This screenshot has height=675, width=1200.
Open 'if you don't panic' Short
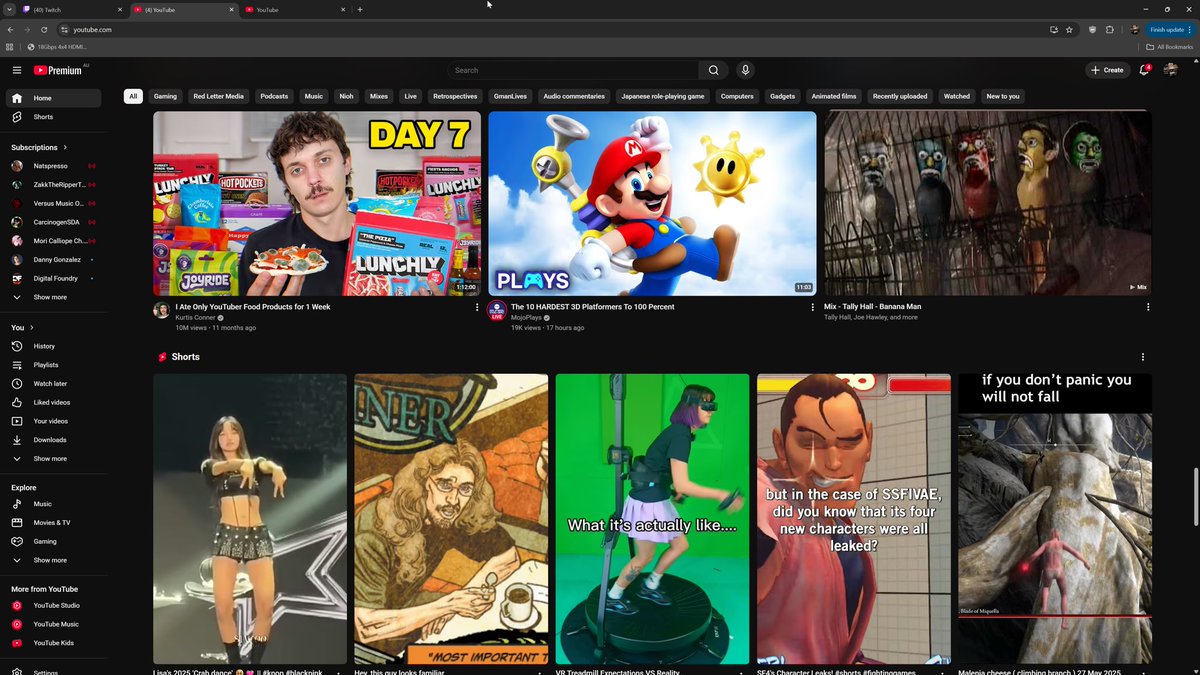pyautogui.click(x=1055, y=519)
